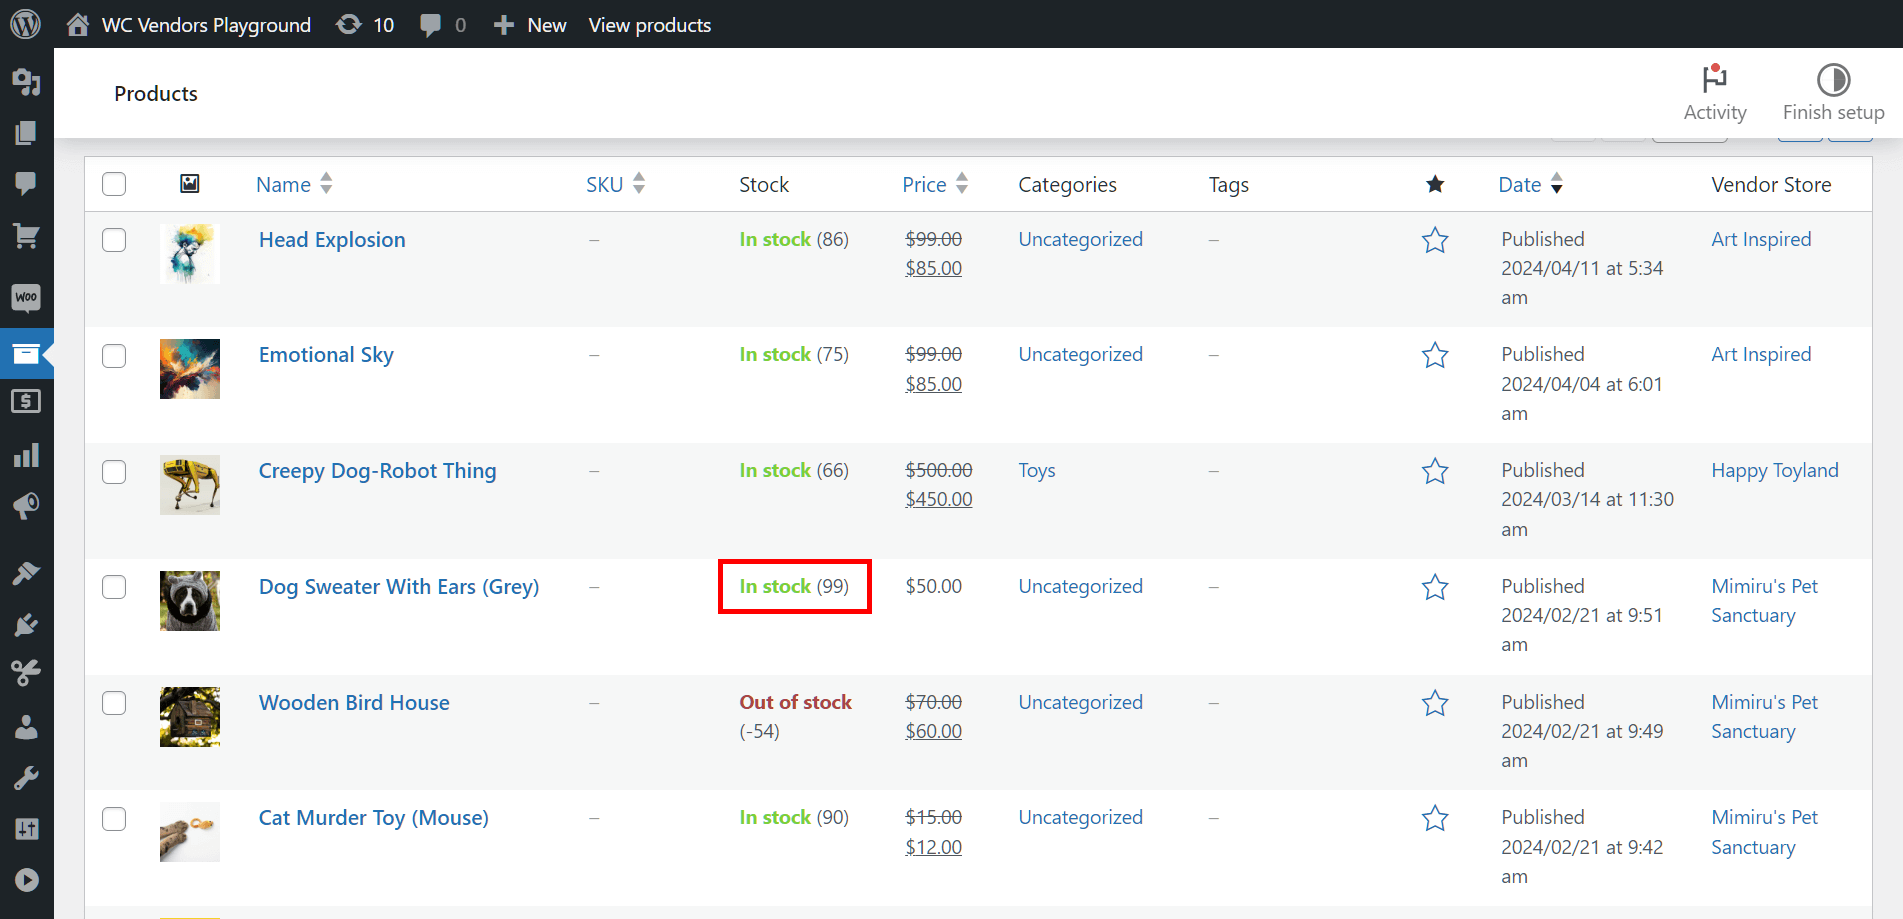
Task: Open the Marketing megaphone sidebar icon
Action: pos(26,505)
